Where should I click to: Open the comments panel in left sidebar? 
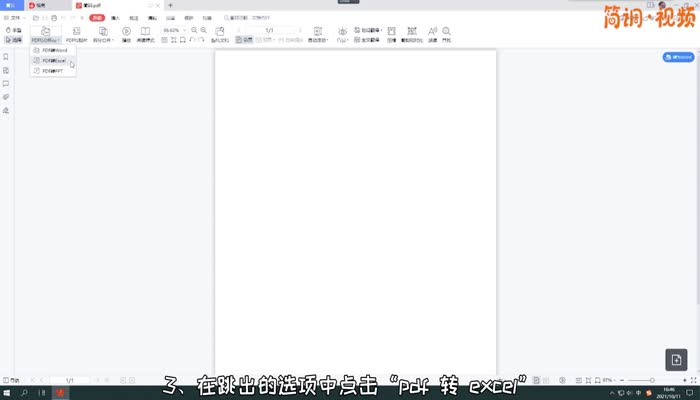[x=6, y=84]
